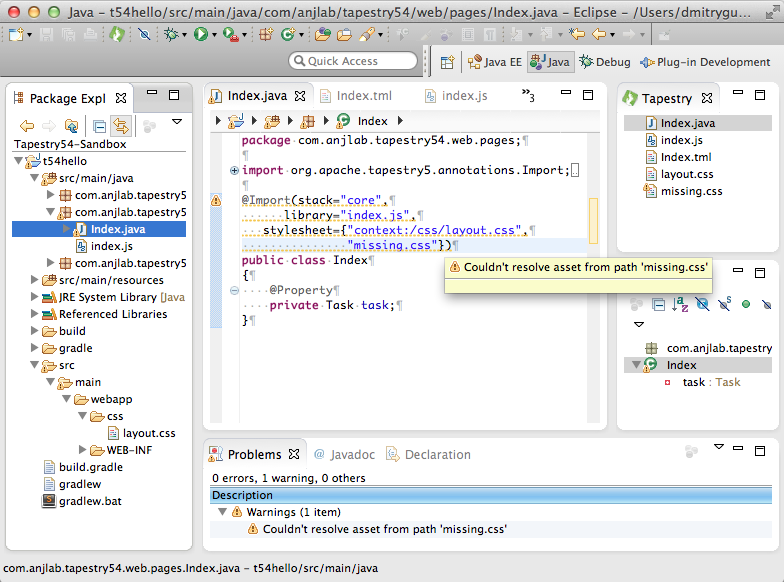Image resolution: width=784 pixels, height=582 pixels.
Task: Toggle Hide Non-Public members in Outline
Action: click(x=746, y=304)
